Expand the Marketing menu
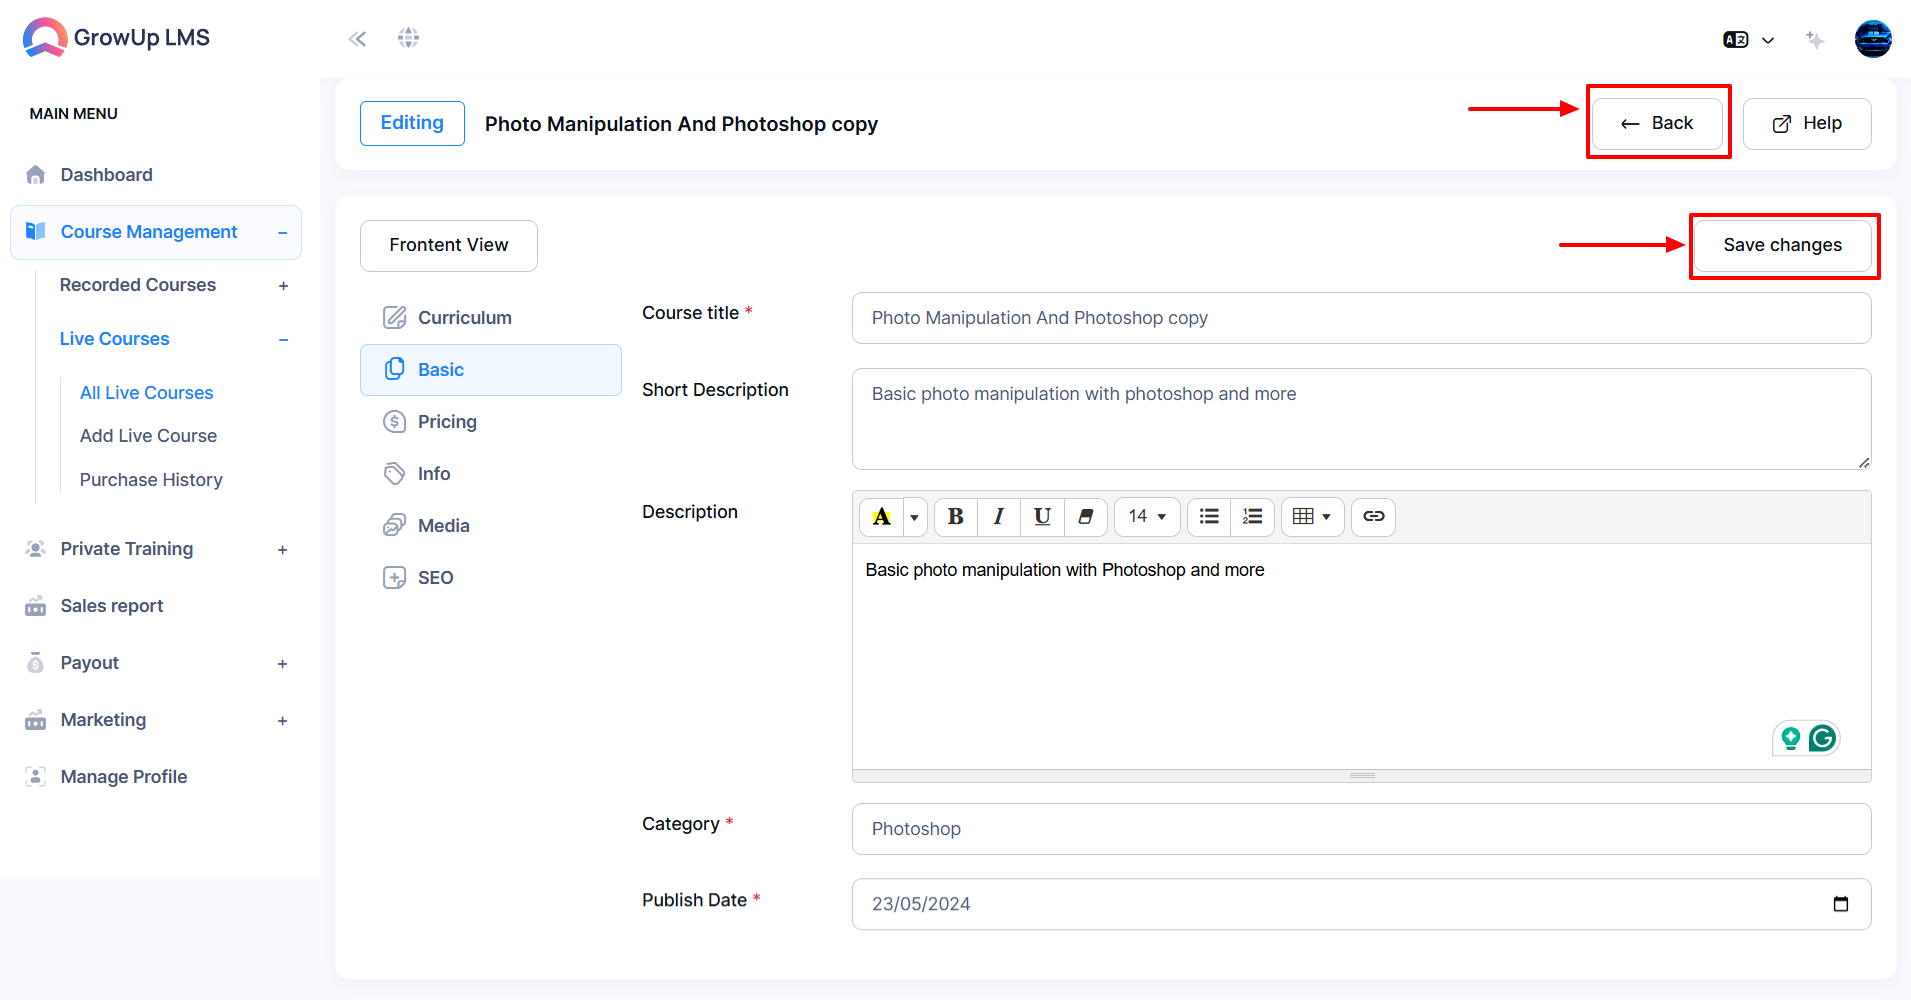This screenshot has height=1000, width=1911. pos(283,721)
